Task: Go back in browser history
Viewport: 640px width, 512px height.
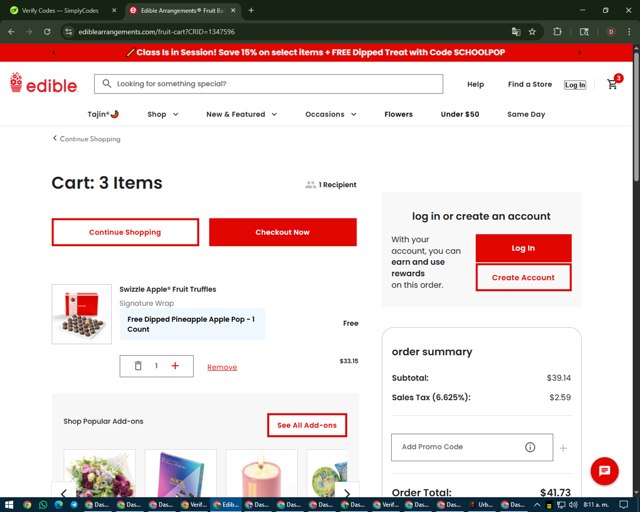Action: tap(11, 31)
